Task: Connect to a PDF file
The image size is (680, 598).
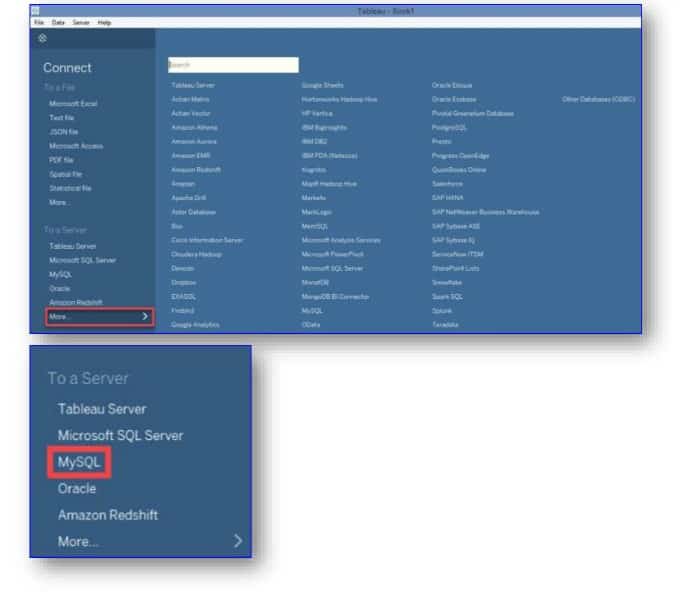Action: 61,160
